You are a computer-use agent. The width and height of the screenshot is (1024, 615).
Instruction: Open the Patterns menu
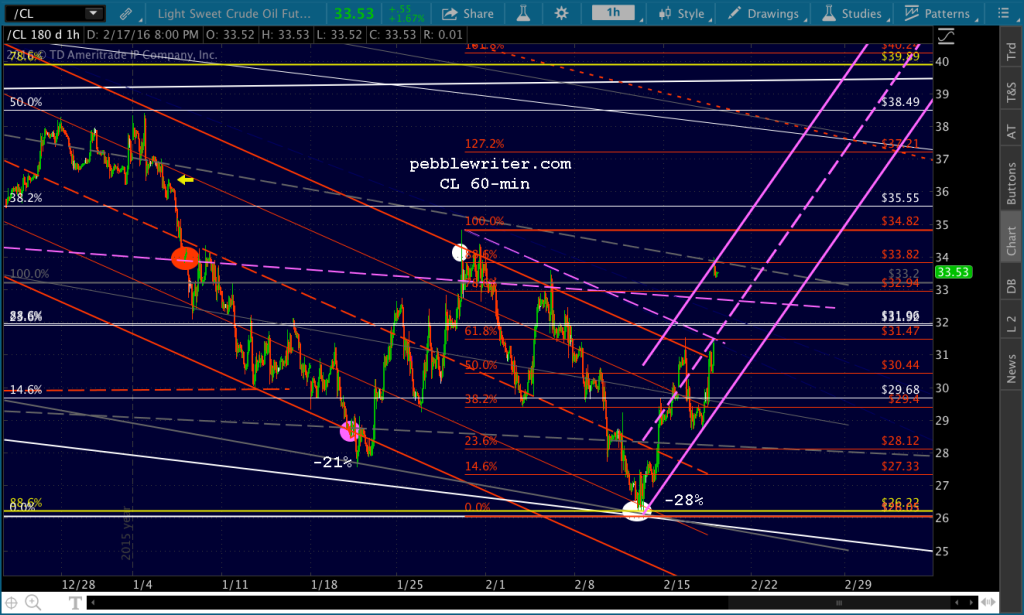(937, 13)
